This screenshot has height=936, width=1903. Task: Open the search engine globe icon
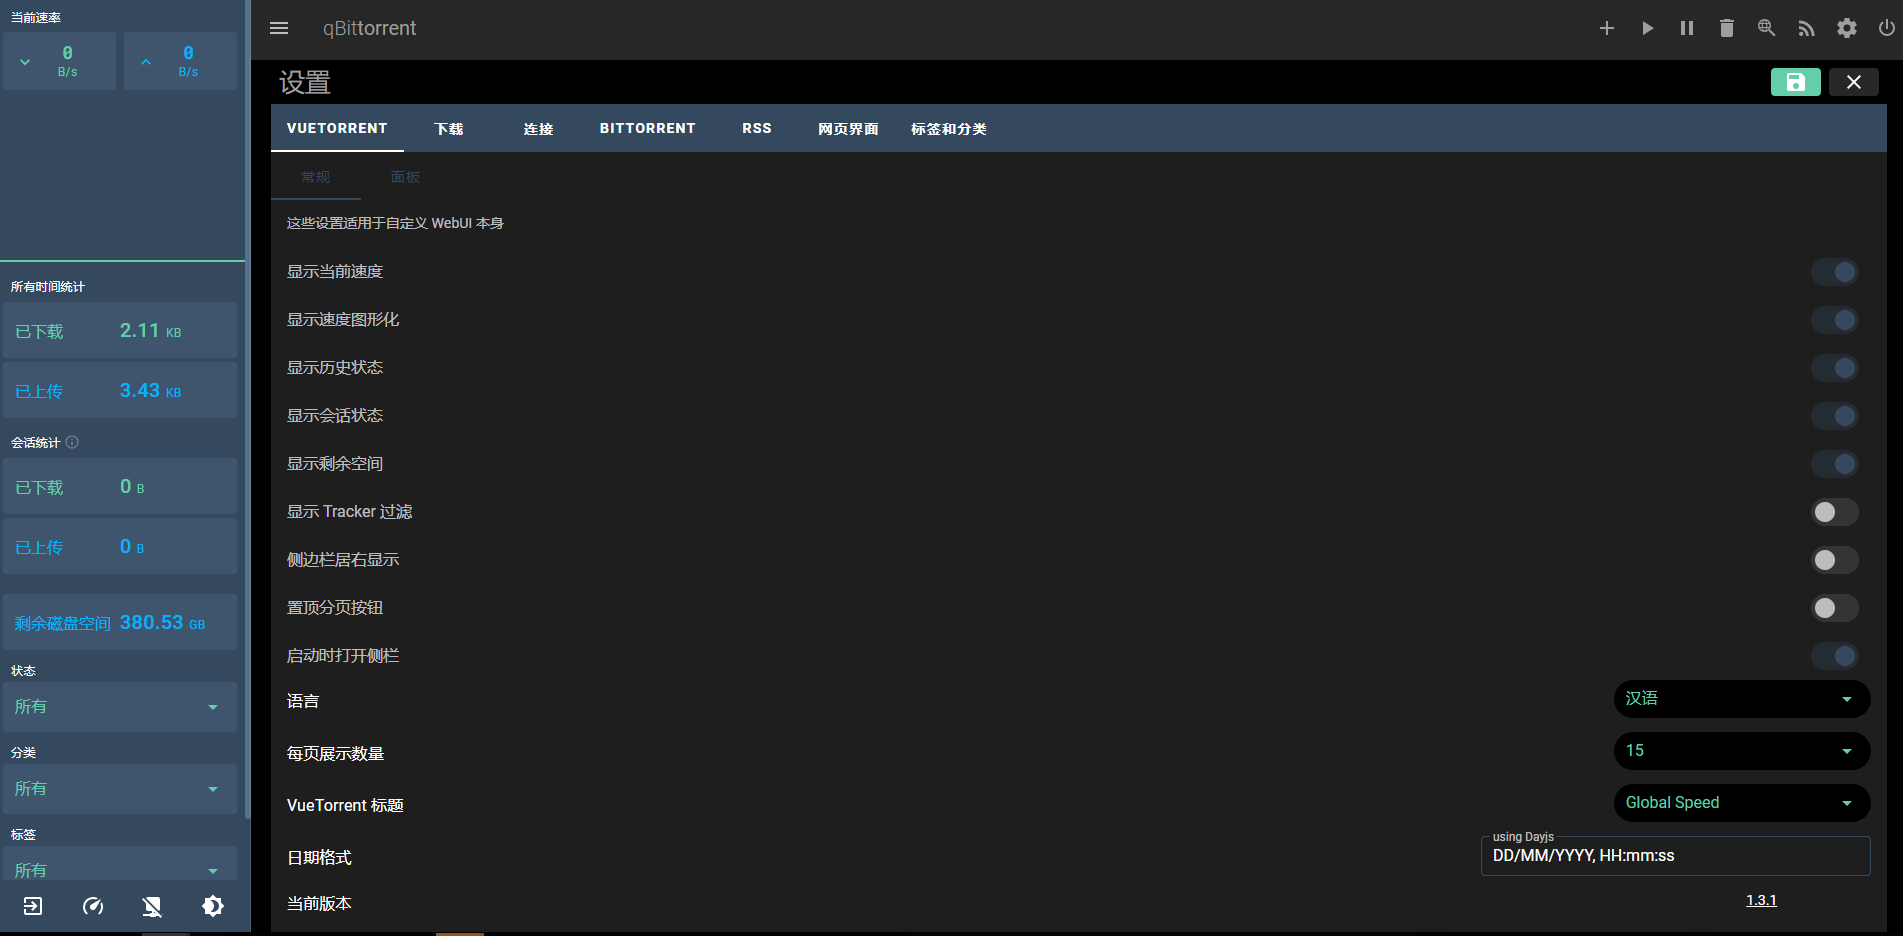coord(1766,28)
